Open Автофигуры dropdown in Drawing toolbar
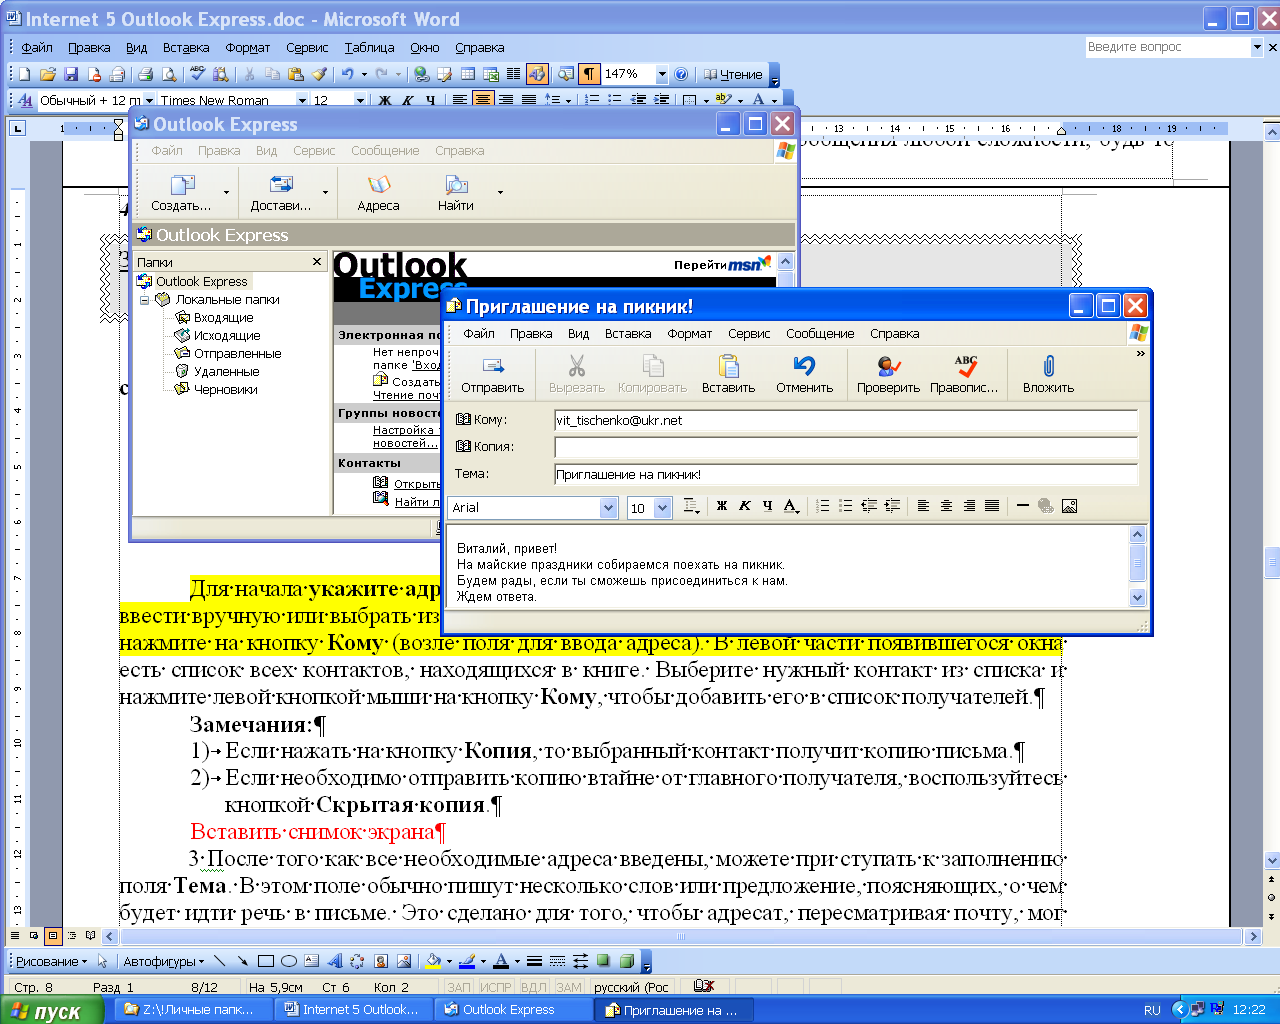The width and height of the screenshot is (1280, 1024). click(x=163, y=961)
